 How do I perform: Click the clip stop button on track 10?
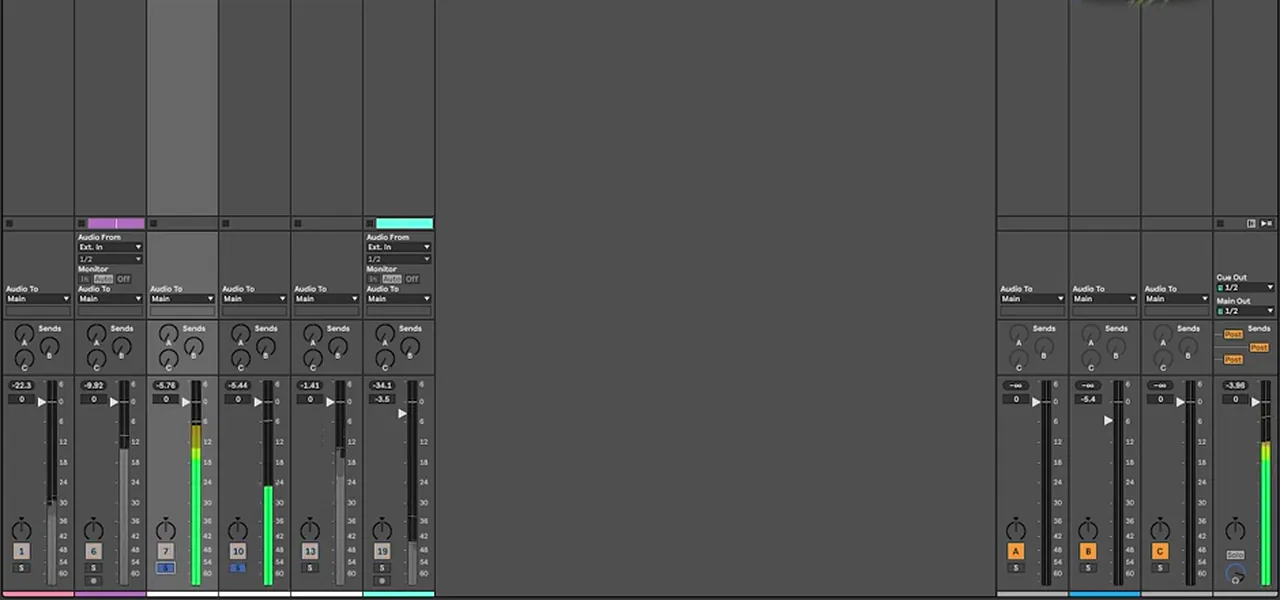[226, 224]
